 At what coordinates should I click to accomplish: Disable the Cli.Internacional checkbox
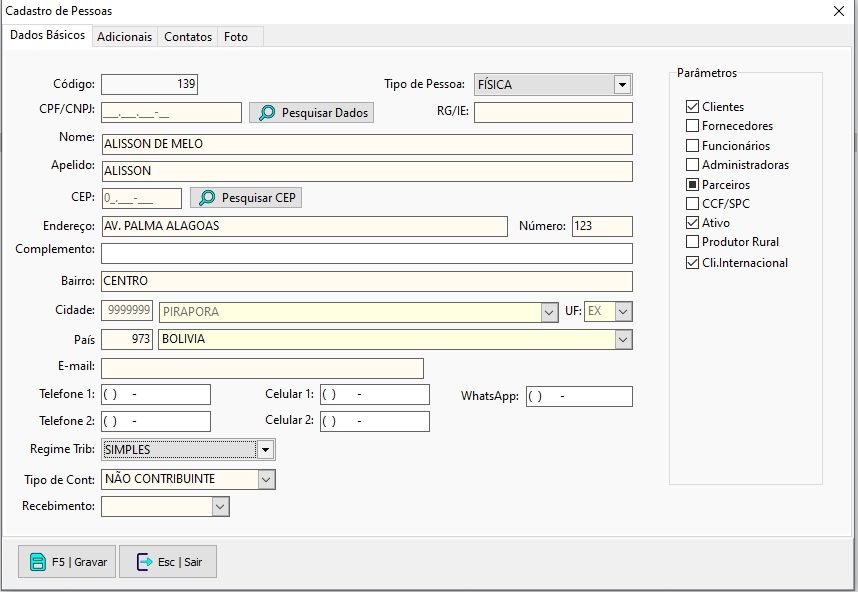click(692, 263)
